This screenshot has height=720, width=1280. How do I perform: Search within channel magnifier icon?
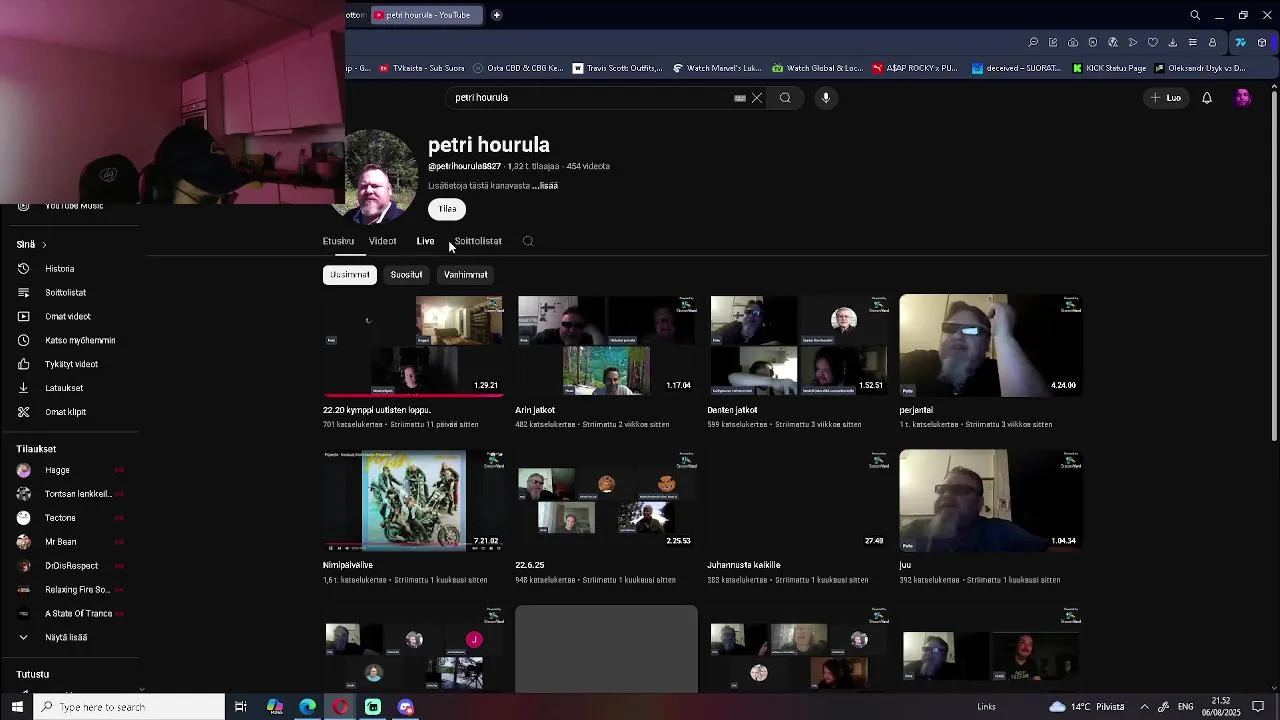[528, 241]
